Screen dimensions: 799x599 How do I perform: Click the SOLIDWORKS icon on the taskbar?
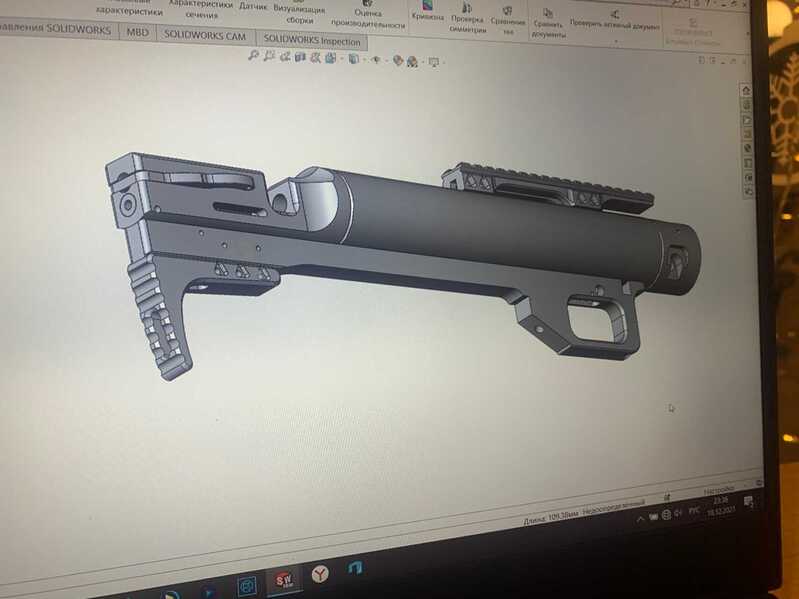pyautogui.click(x=283, y=579)
